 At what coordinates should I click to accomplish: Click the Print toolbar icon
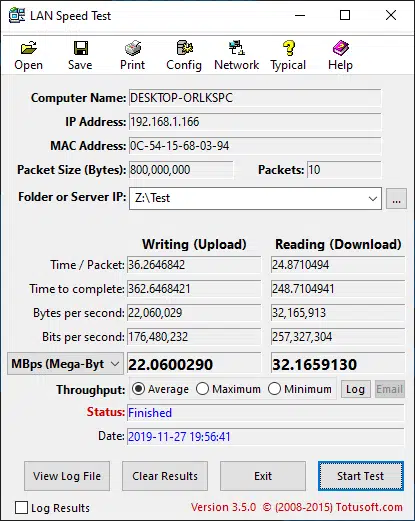pos(133,48)
